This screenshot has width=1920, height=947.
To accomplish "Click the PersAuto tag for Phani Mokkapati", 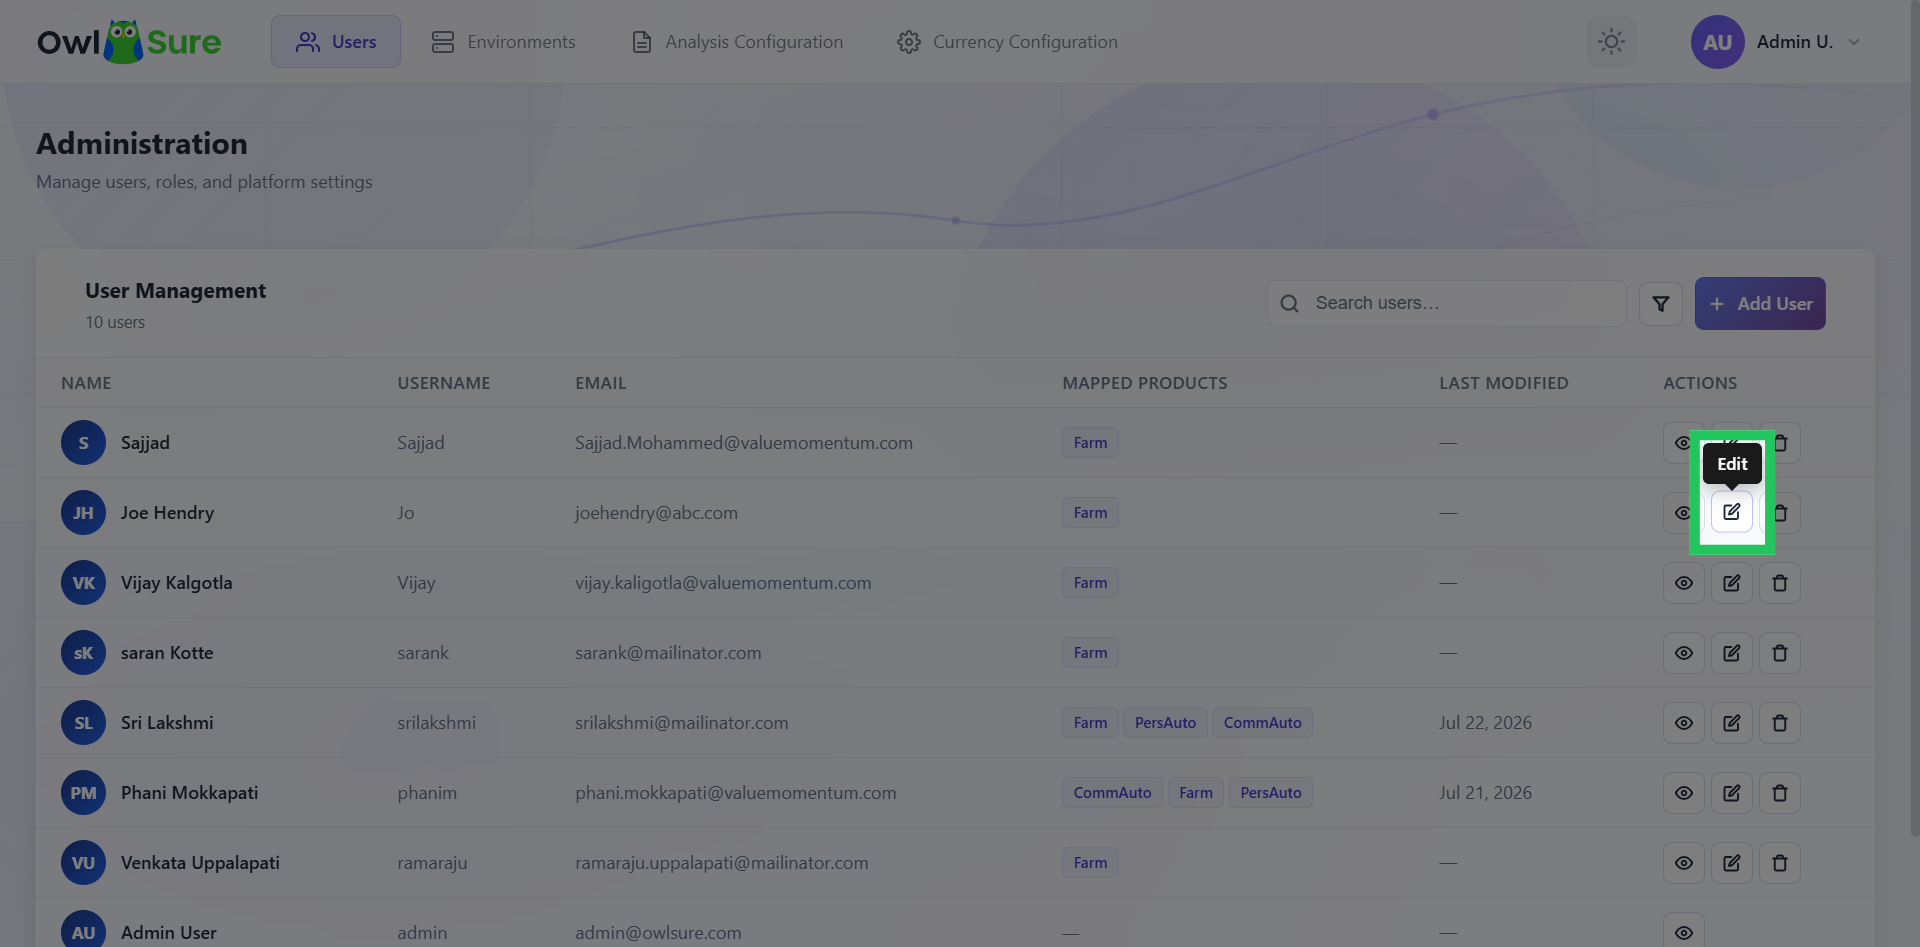I will tap(1270, 793).
